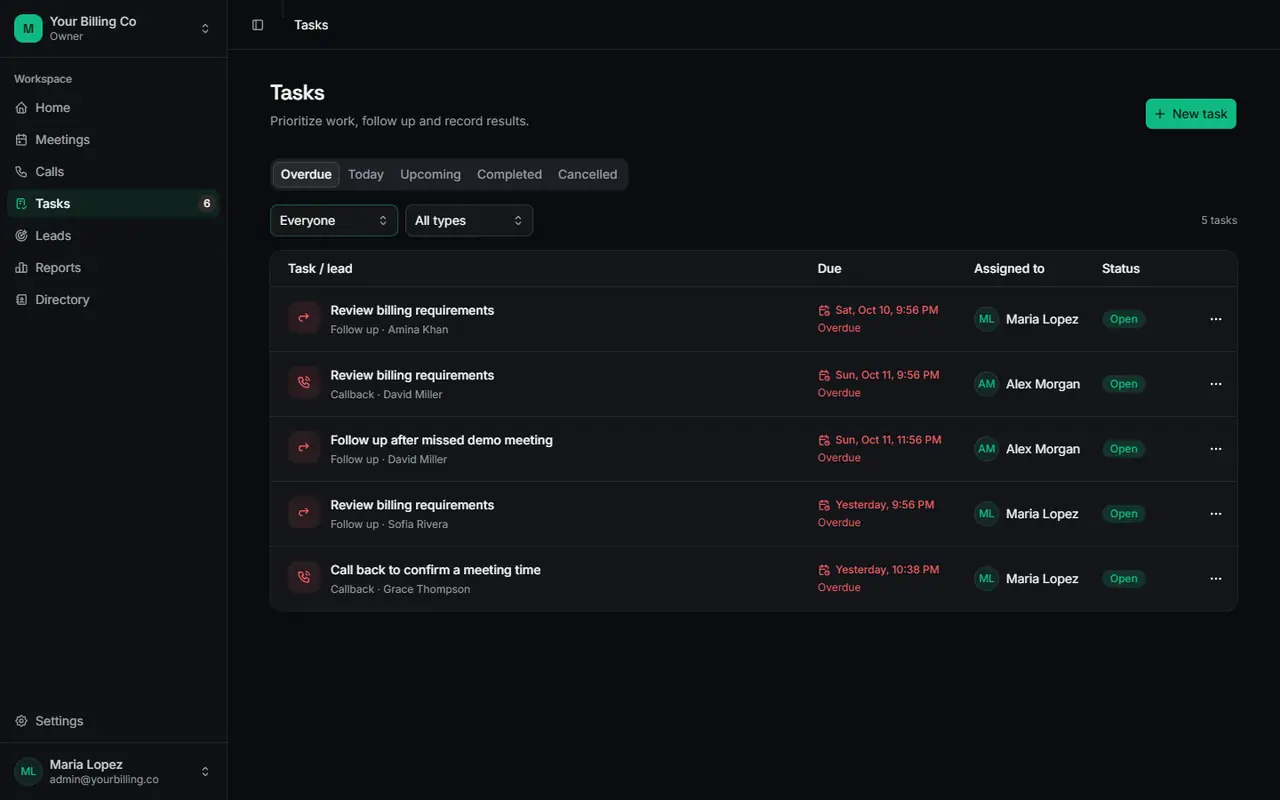Open row actions for missed demo meeting task

(1216, 449)
